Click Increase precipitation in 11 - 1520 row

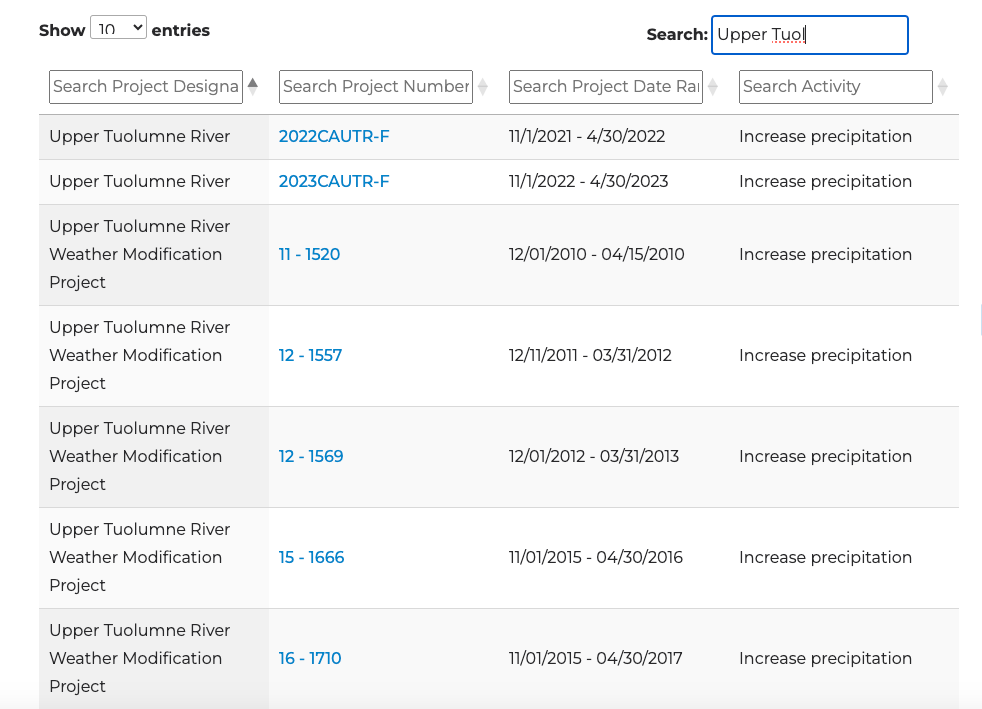pyautogui.click(x=825, y=254)
